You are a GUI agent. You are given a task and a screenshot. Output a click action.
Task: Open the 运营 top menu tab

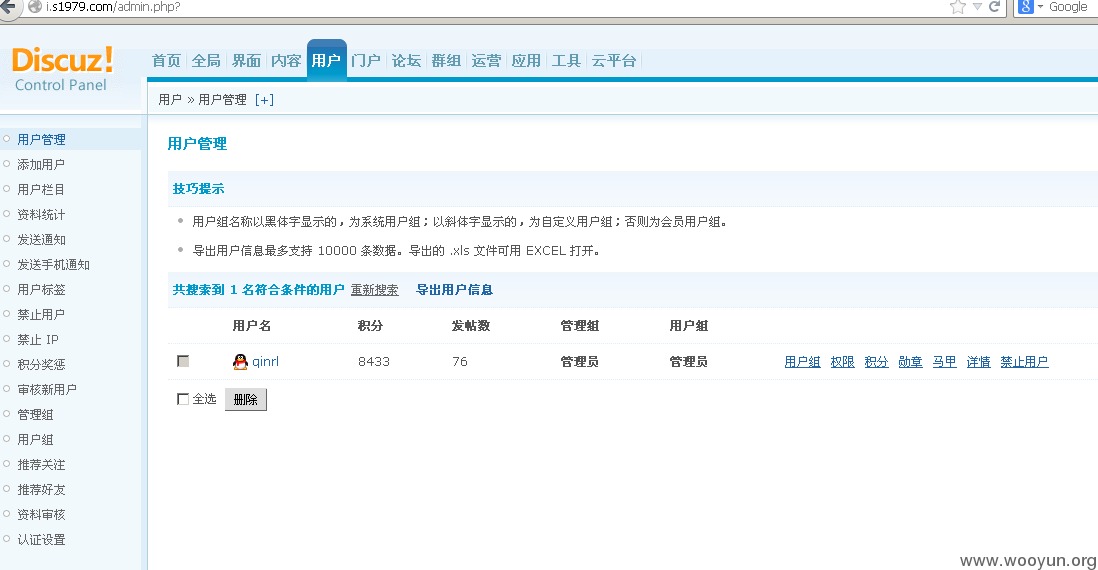486,61
